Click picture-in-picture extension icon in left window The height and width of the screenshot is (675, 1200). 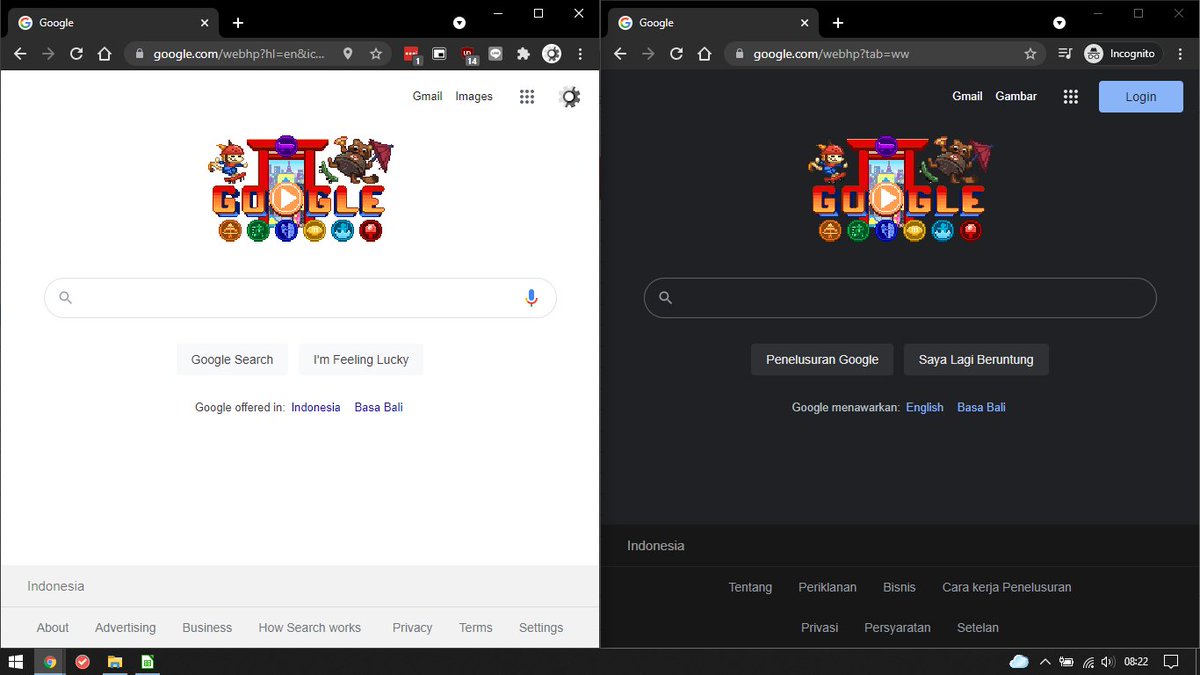click(x=439, y=54)
